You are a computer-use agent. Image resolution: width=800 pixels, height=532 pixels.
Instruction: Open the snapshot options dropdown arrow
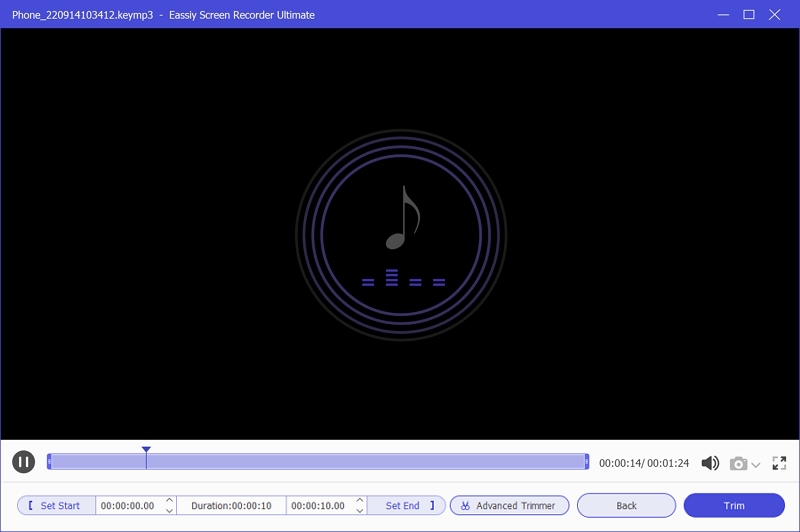tap(756, 465)
